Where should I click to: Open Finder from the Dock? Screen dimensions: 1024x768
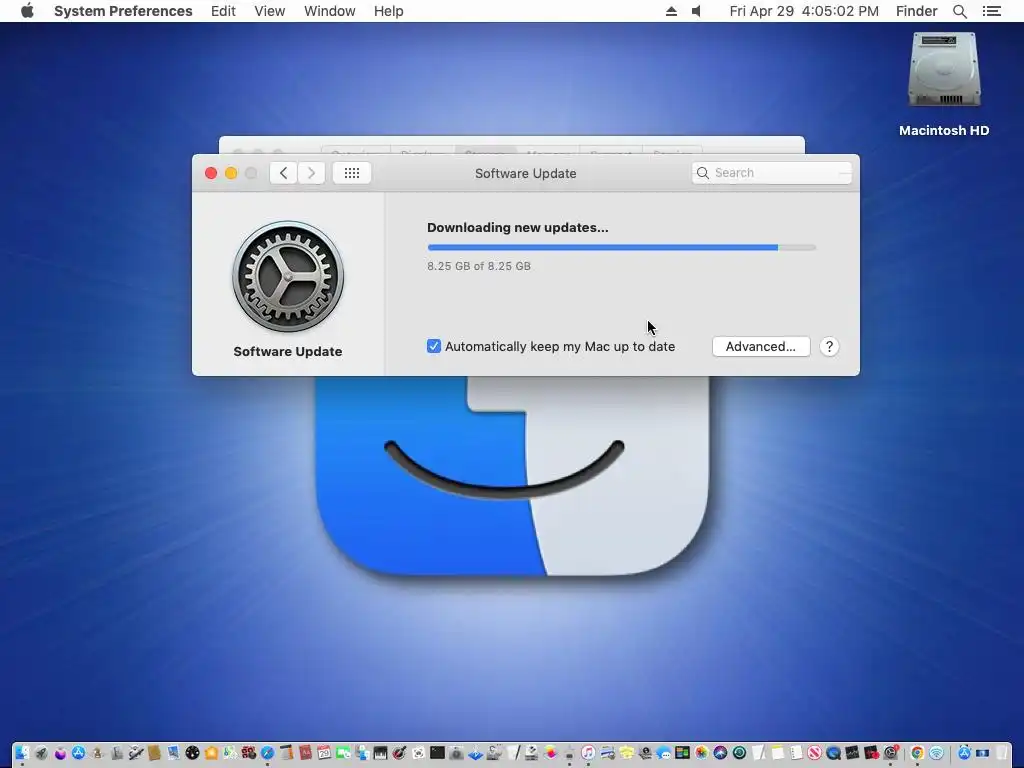click(22, 753)
